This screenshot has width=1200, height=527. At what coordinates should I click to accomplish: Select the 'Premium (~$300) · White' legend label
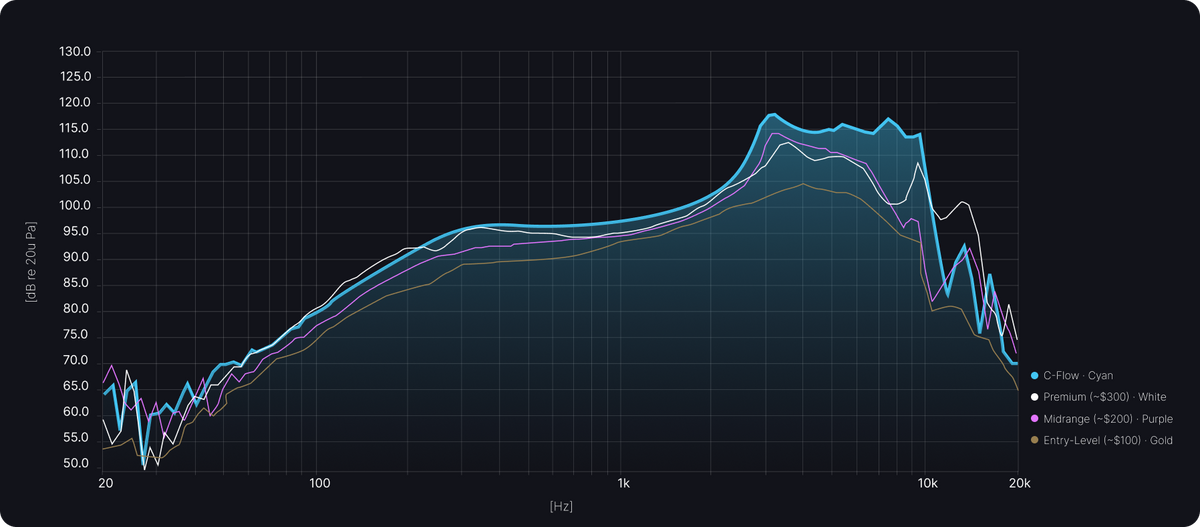[1104, 397]
